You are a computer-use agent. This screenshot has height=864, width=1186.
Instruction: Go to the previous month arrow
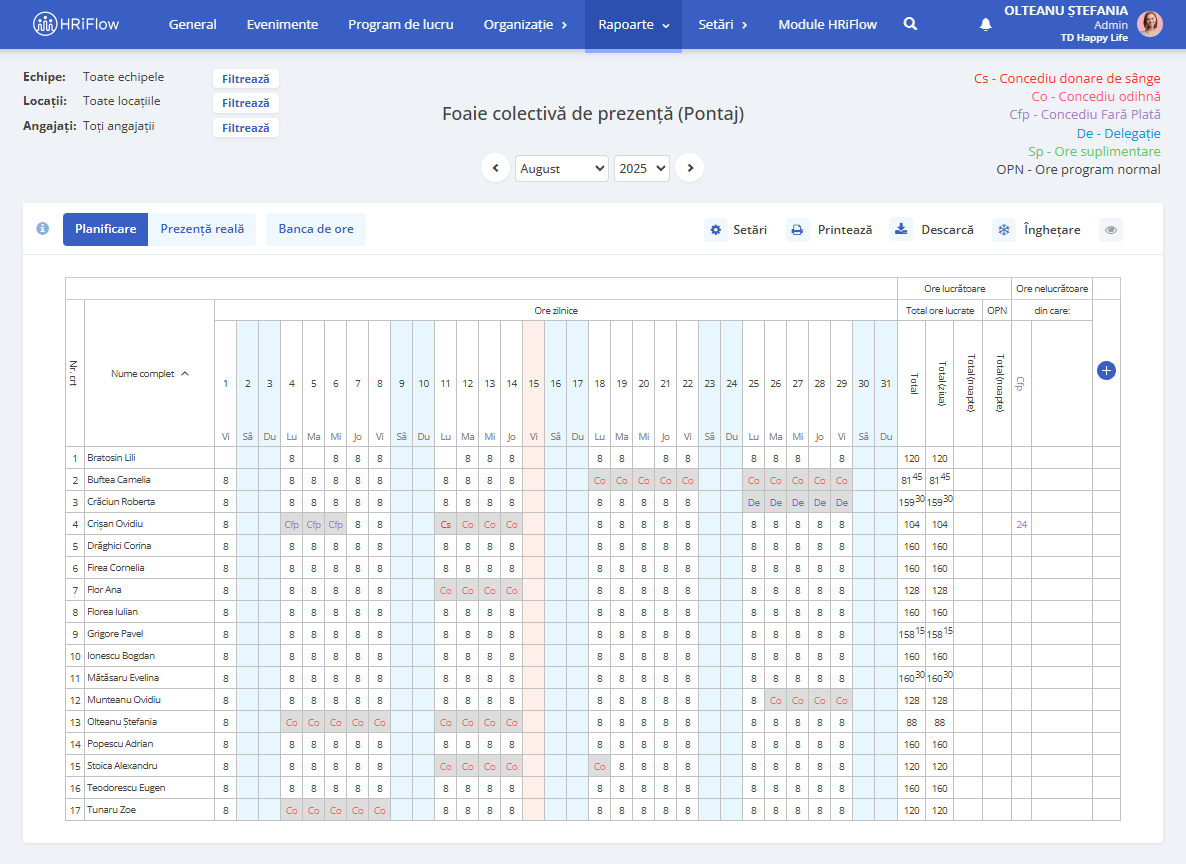(x=495, y=168)
